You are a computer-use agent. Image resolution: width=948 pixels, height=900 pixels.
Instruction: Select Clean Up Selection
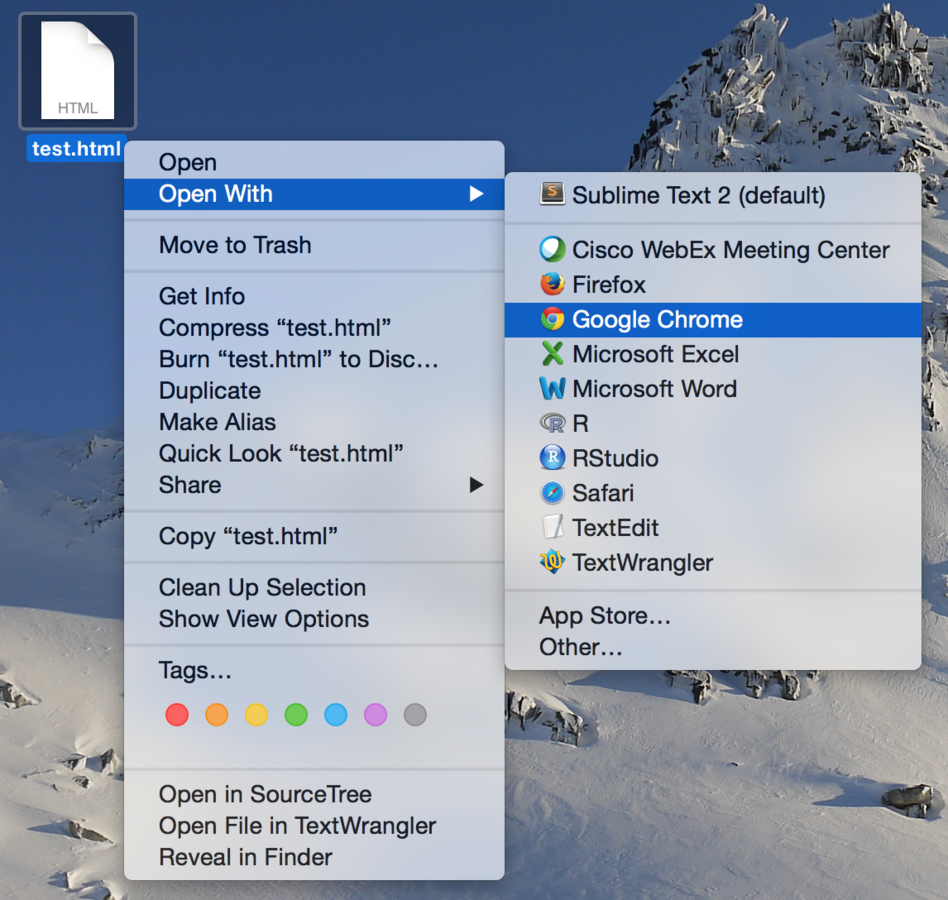pyautogui.click(x=314, y=588)
